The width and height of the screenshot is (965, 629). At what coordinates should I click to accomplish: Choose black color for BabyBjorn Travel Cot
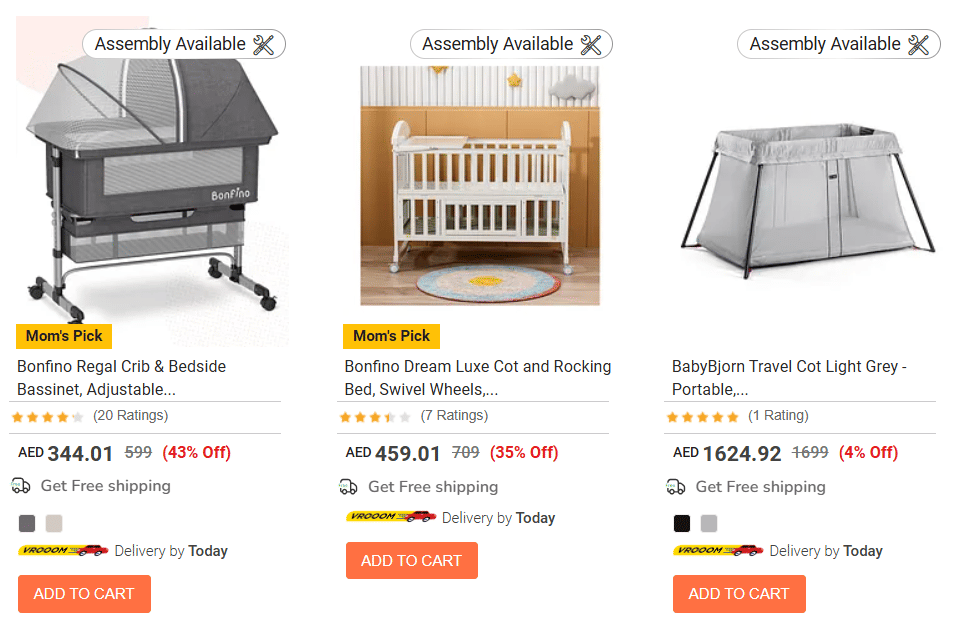pos(682,523)
